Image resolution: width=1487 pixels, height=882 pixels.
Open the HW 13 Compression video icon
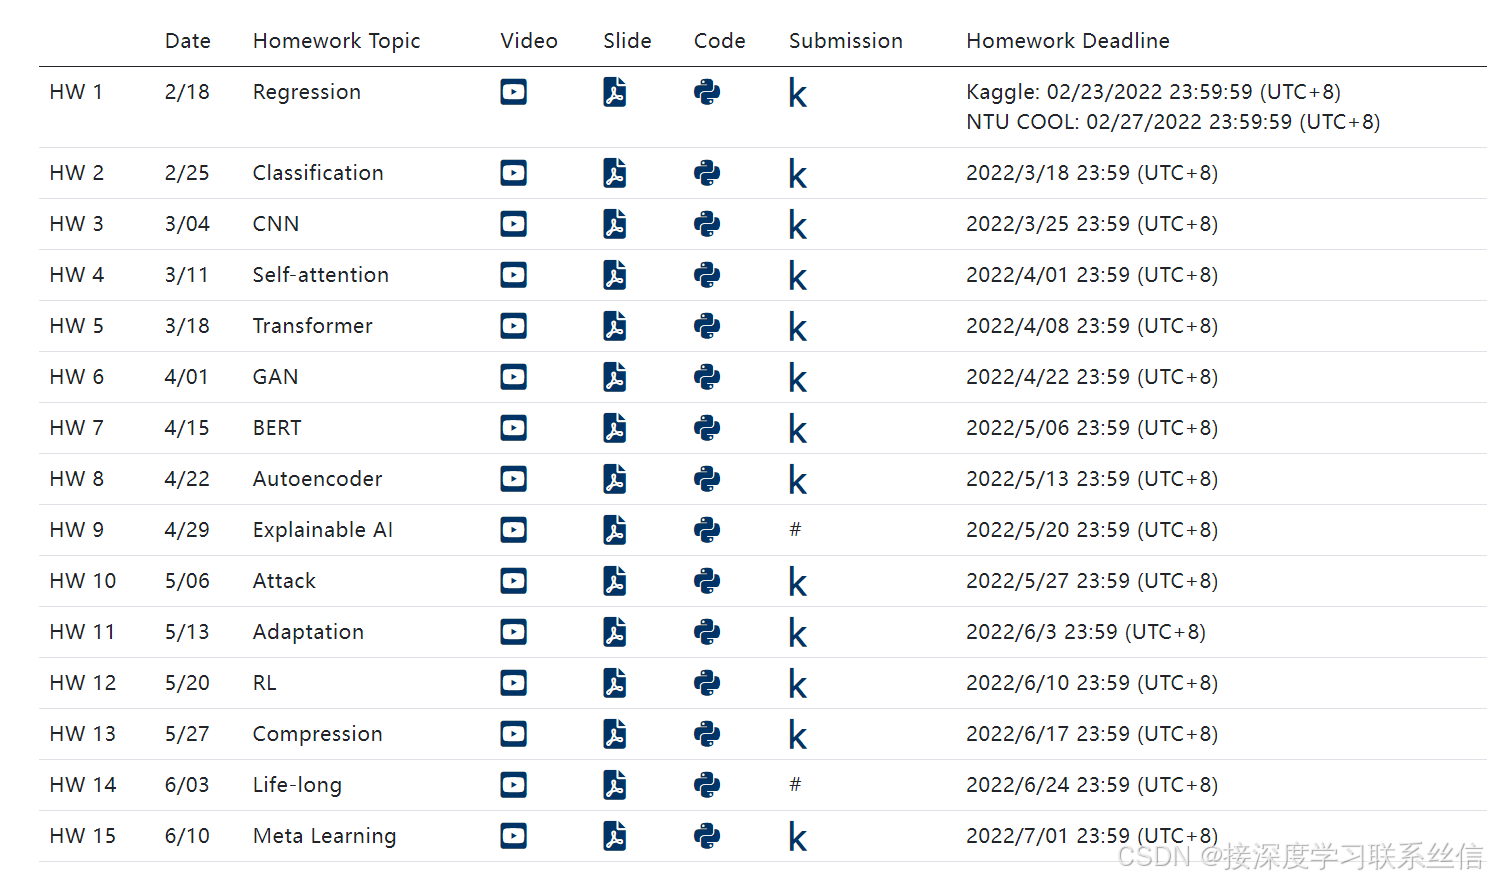[513, 734]
